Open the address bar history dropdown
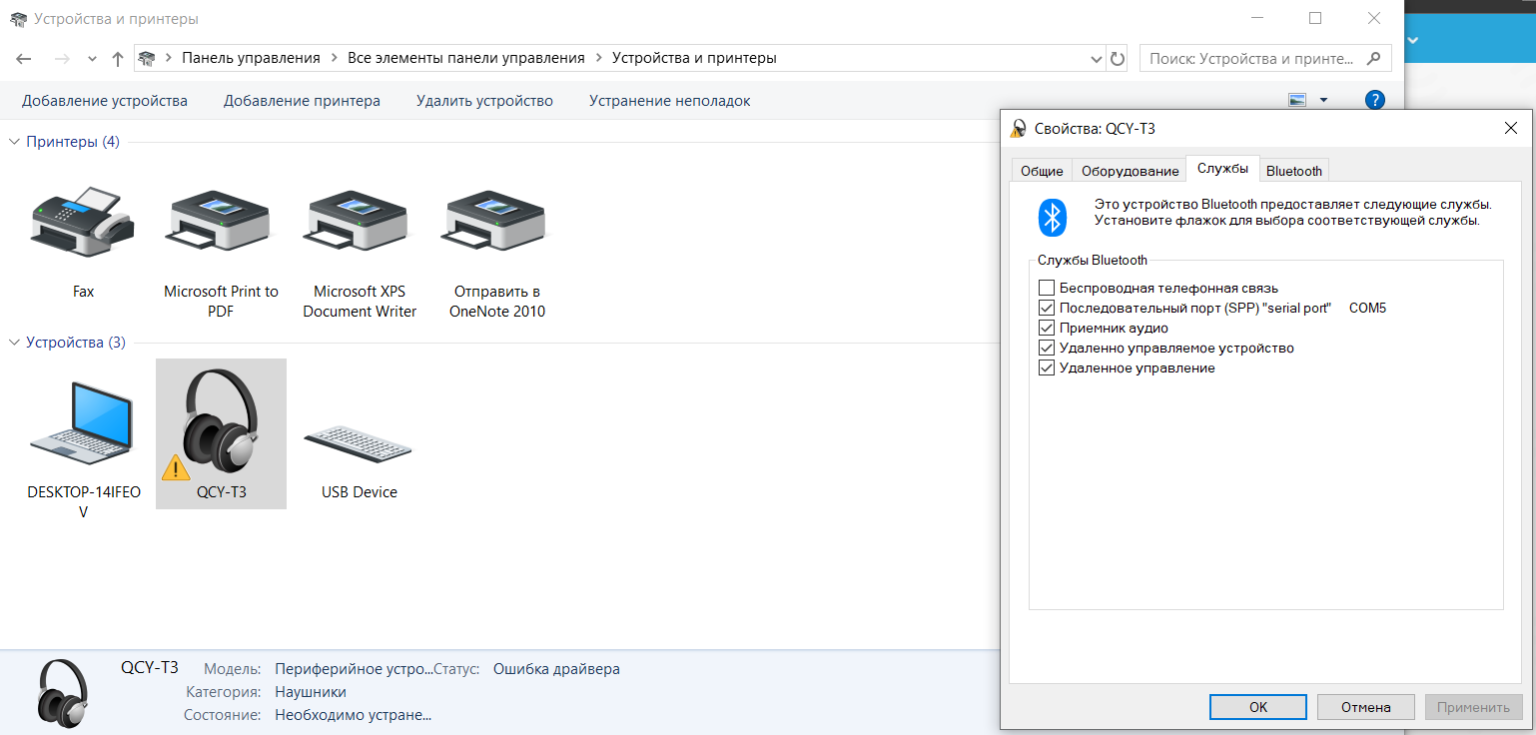This screenshot has height=735, width=1536. tap(1096, 59)
